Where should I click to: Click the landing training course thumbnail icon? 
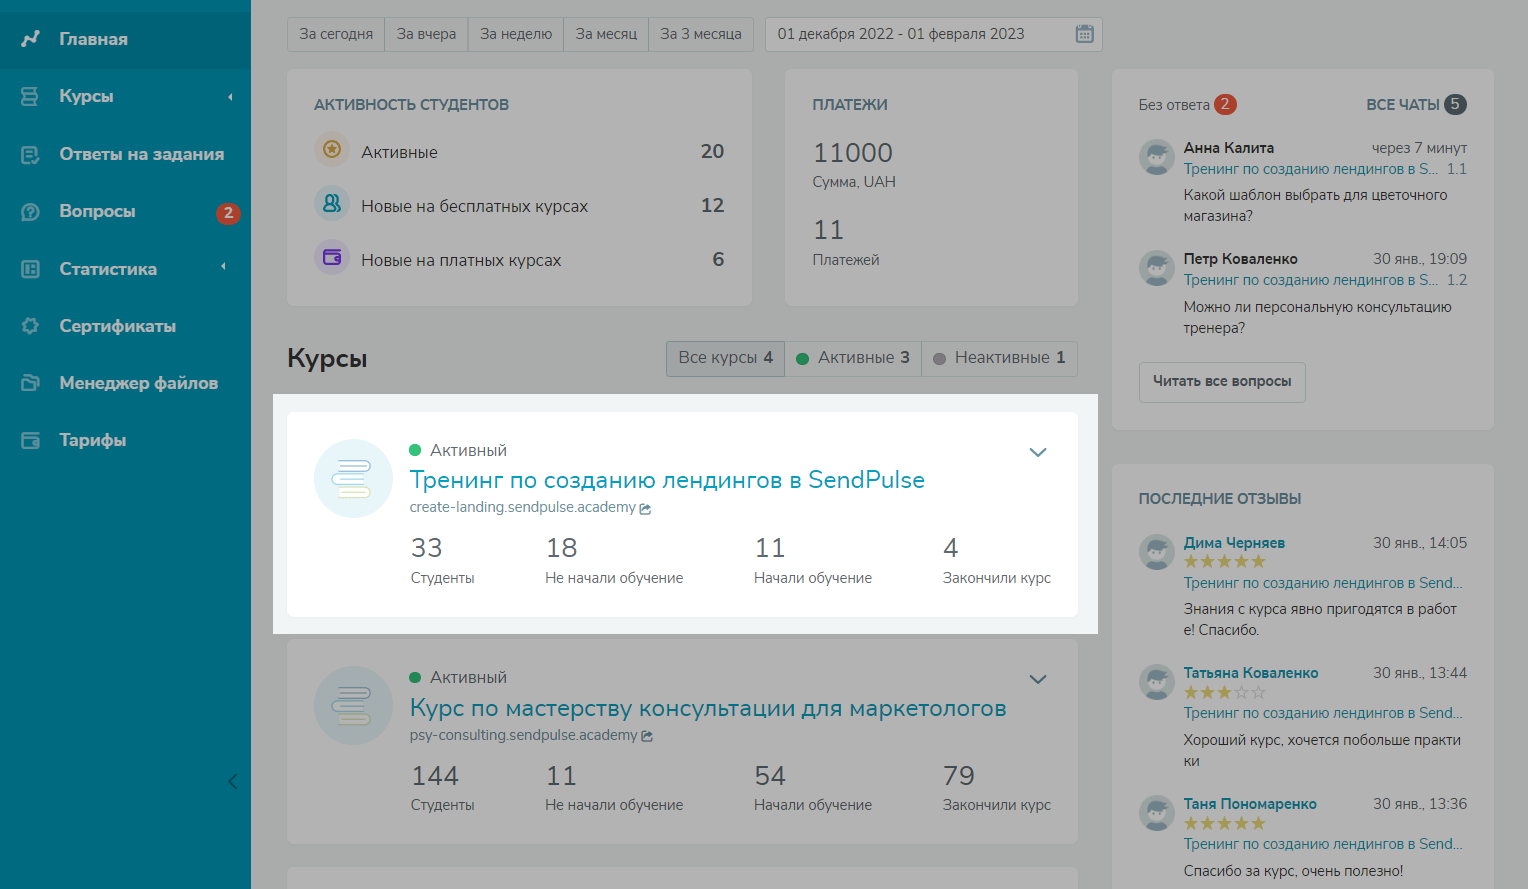(x=353, y=478)
